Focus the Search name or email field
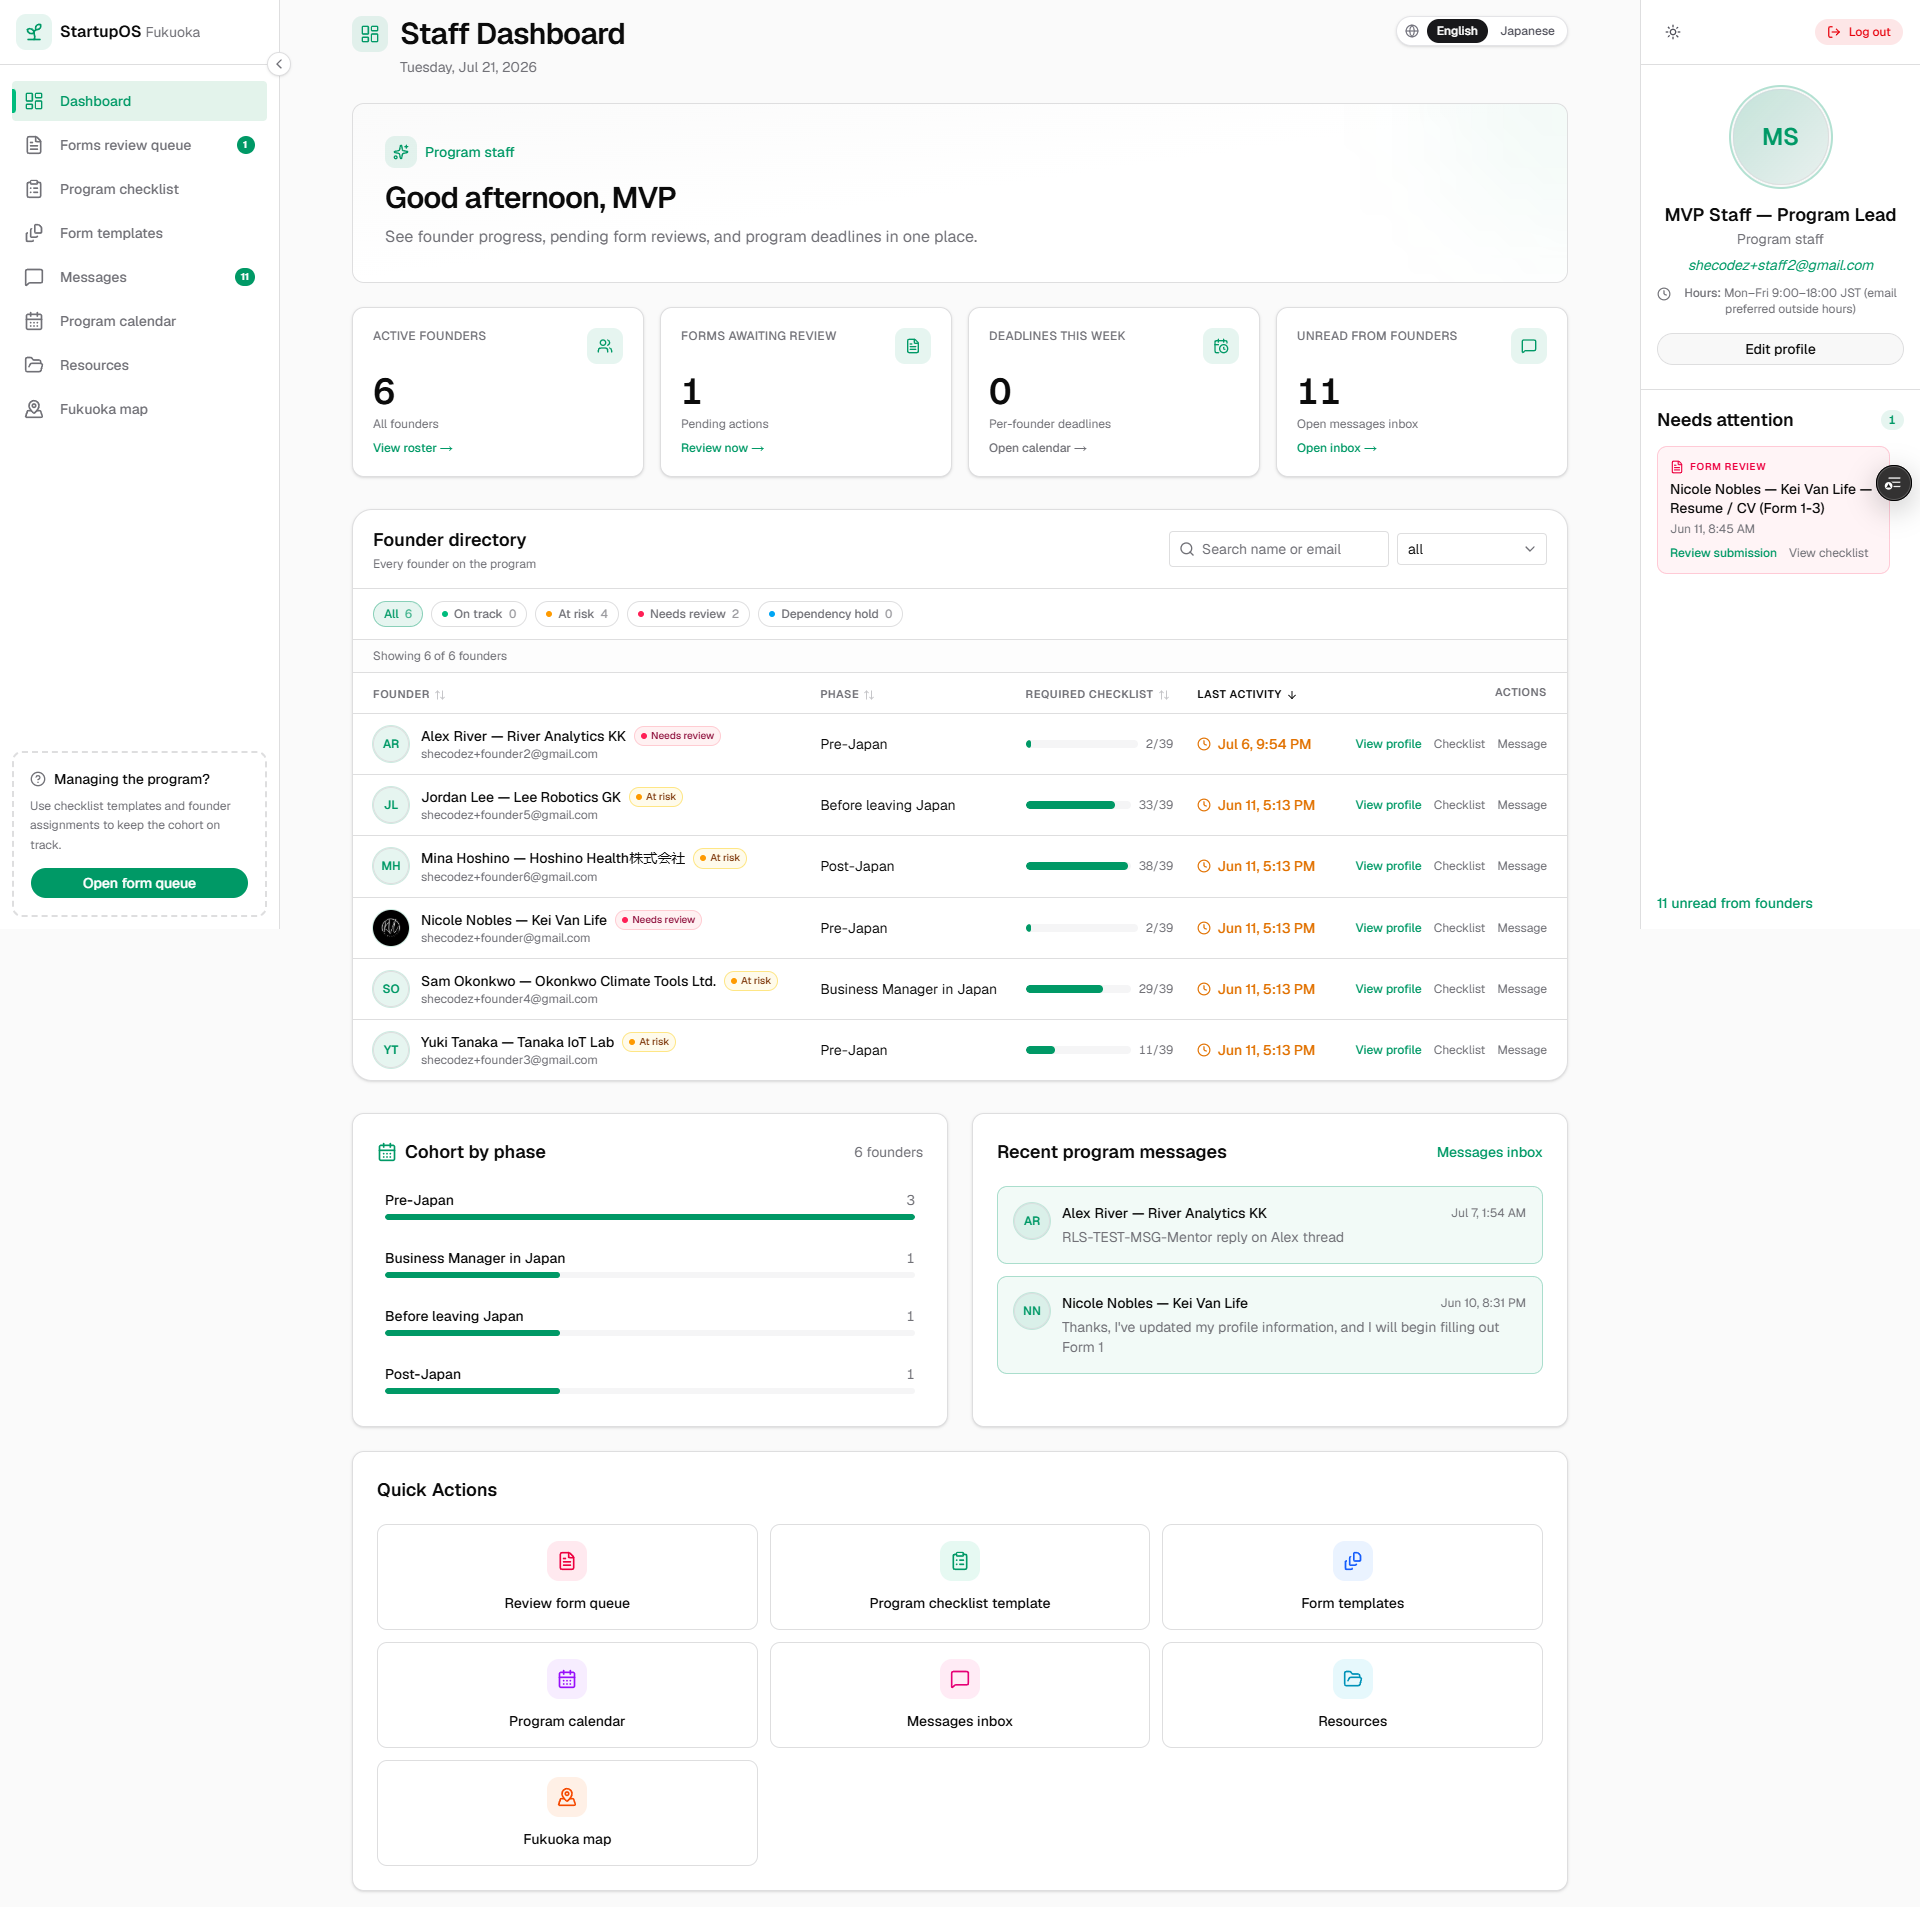 point(1279,549)
